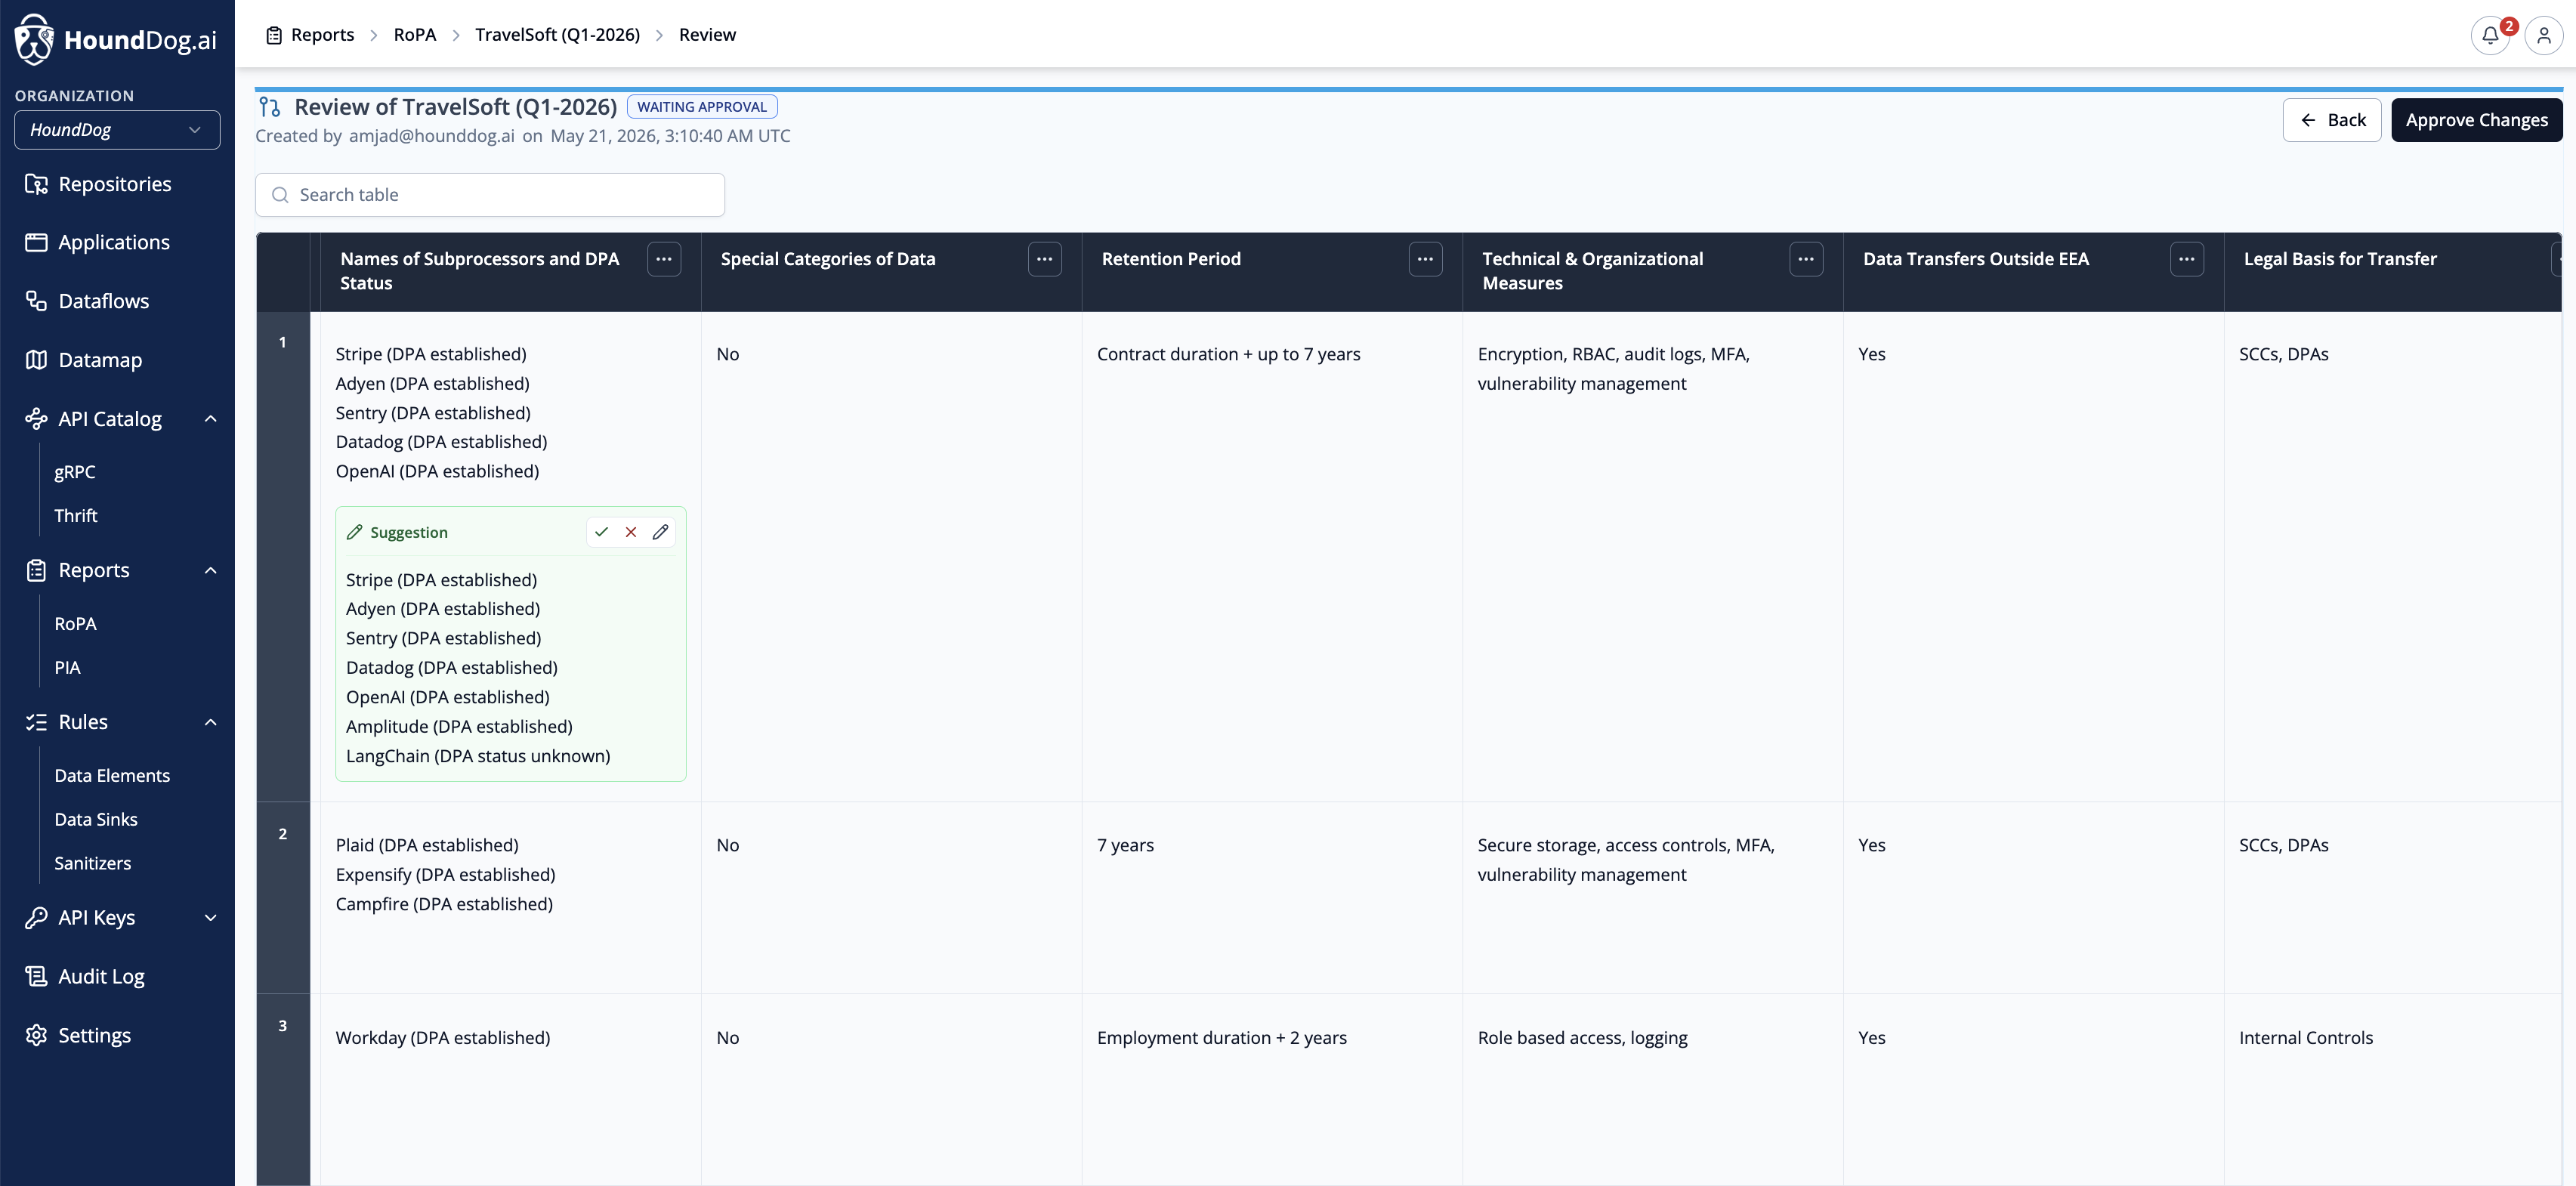The height and width of the screenshot is (1186, 2576).
Task: Open Data Elements under Rules
Action: point(112,775)
